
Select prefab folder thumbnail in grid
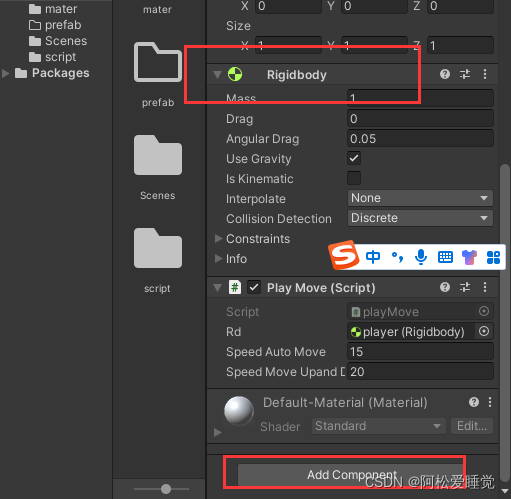[x=158, y=62]
